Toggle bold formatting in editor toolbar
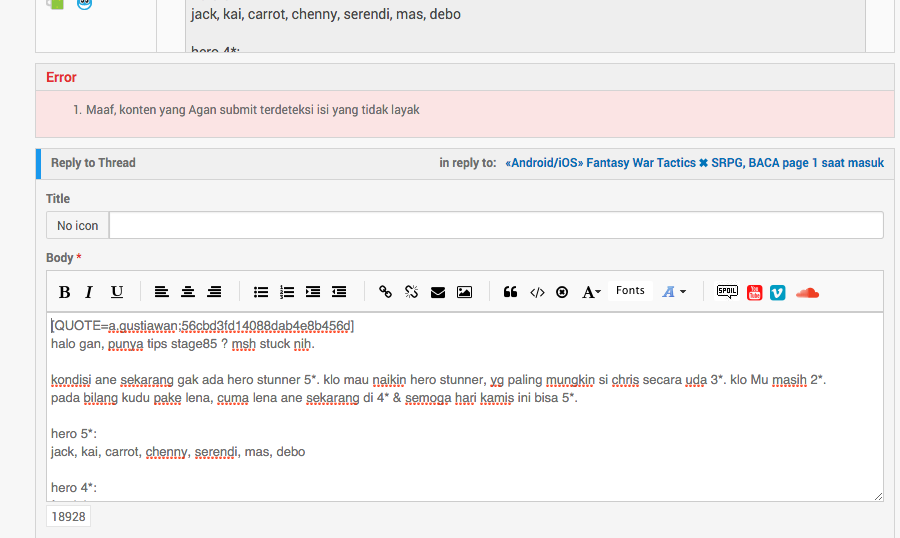 tap(64, 292)
